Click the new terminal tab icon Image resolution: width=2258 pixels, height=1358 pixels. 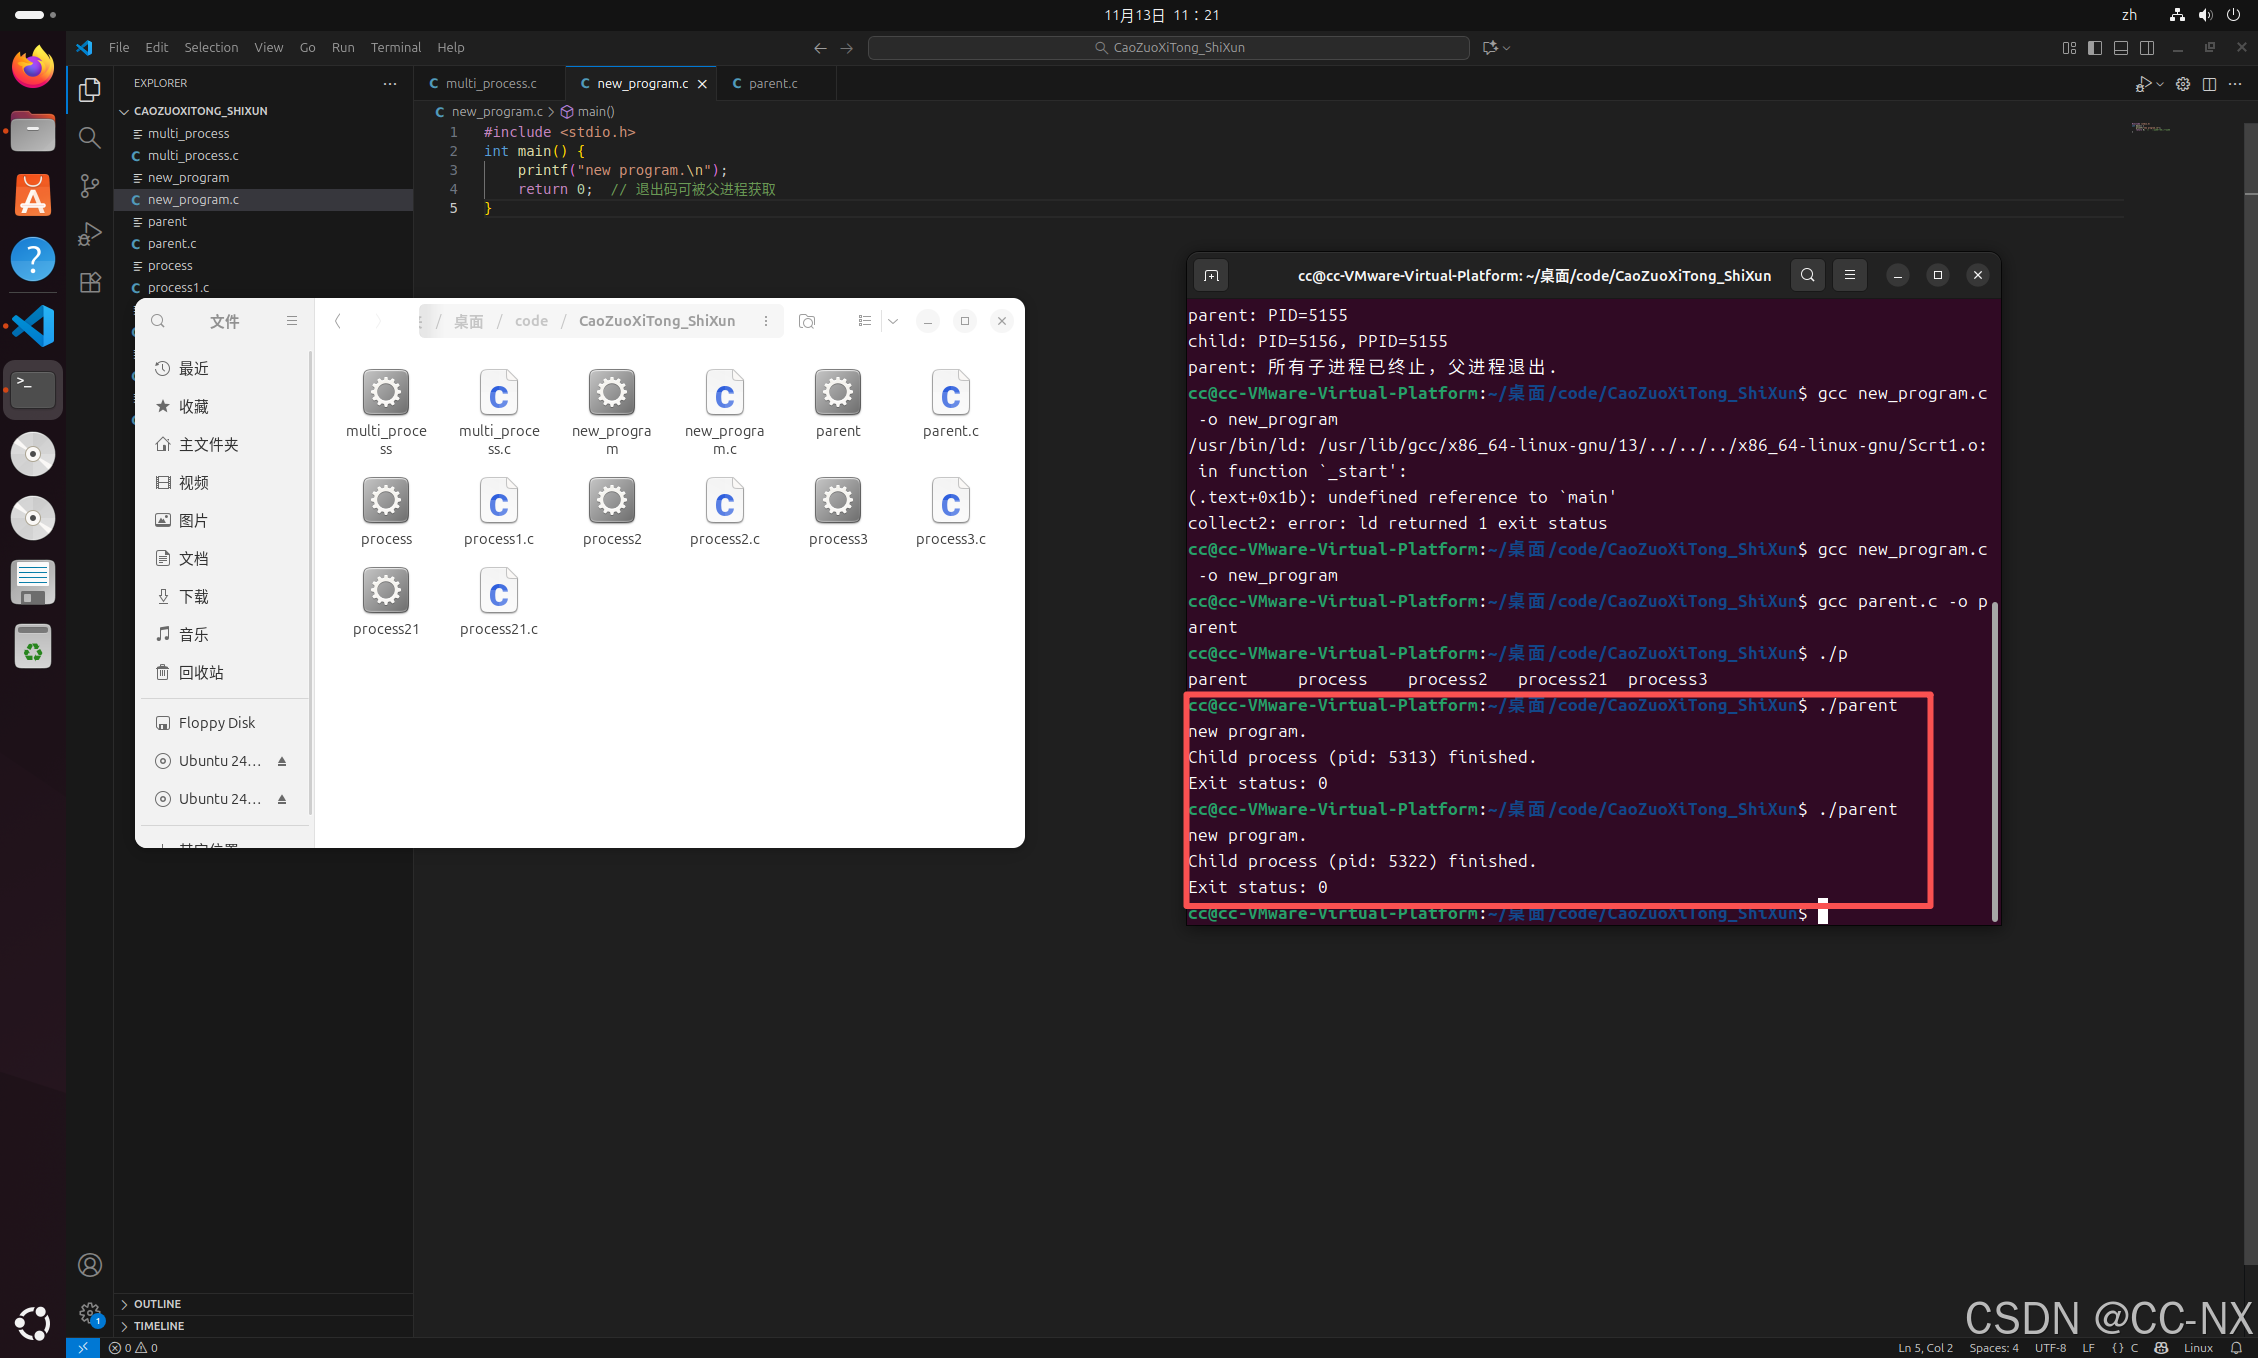[1211, 275]
